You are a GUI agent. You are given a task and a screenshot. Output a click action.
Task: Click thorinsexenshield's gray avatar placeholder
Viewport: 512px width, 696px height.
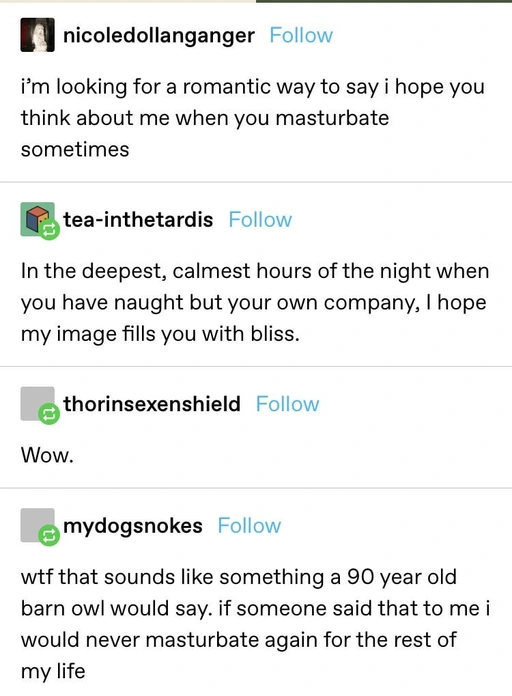(x=37, y=403)
